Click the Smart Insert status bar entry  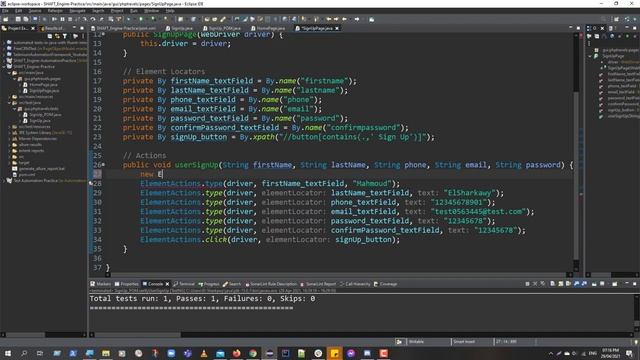click(464, 342)
